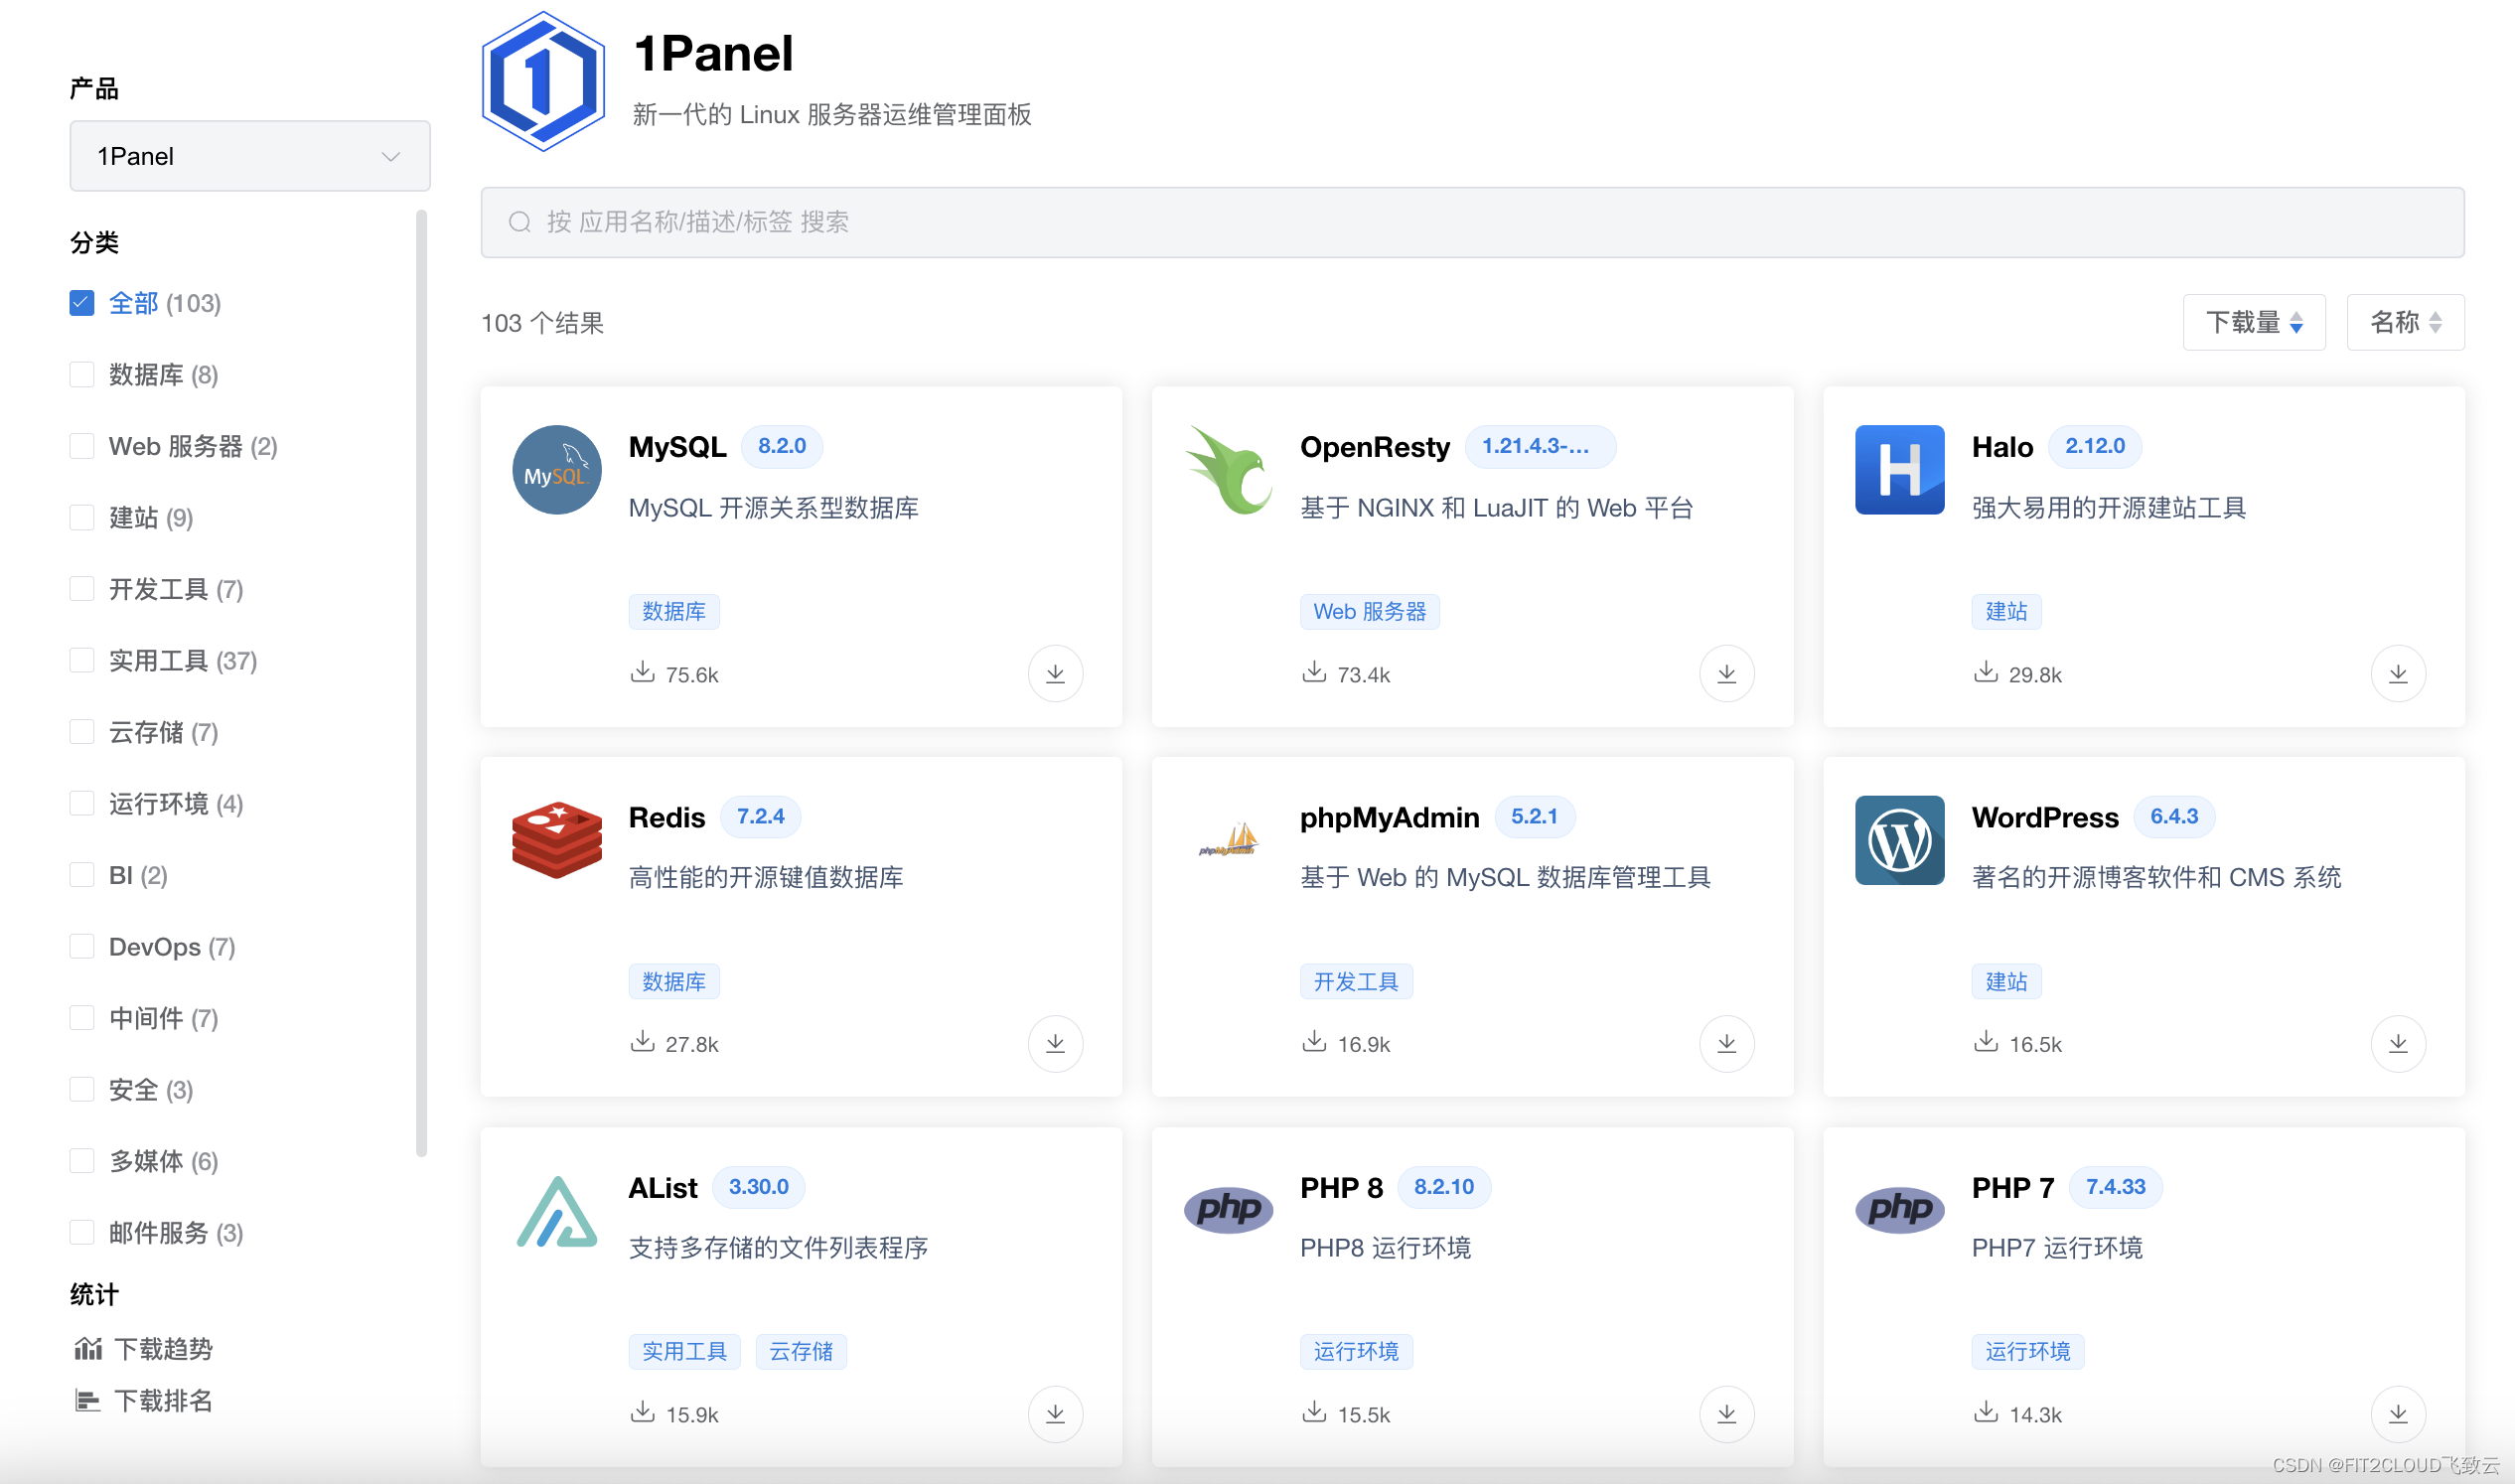2515x1484 pixels.
Task: Enable the 实用工具 (37) filter checkbox
Action: click(x=82, y=661)
